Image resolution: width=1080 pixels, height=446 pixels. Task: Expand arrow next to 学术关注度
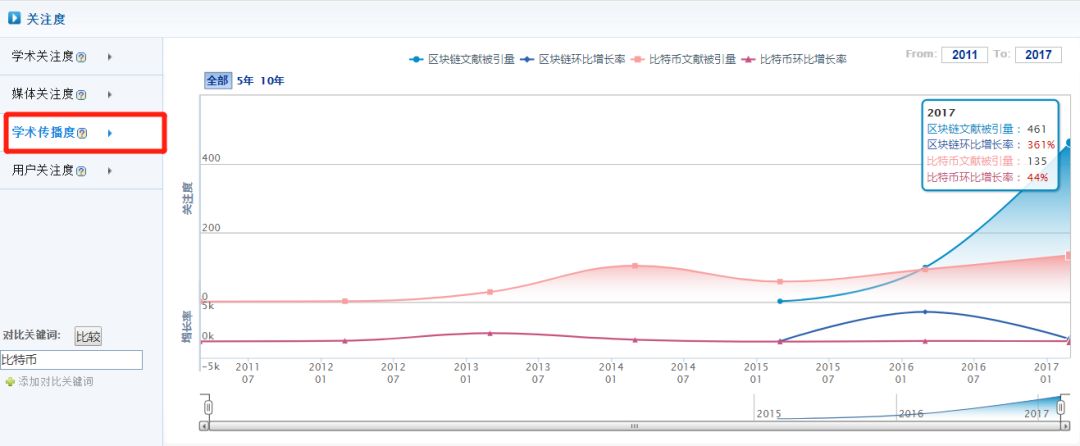coord(110,57)
